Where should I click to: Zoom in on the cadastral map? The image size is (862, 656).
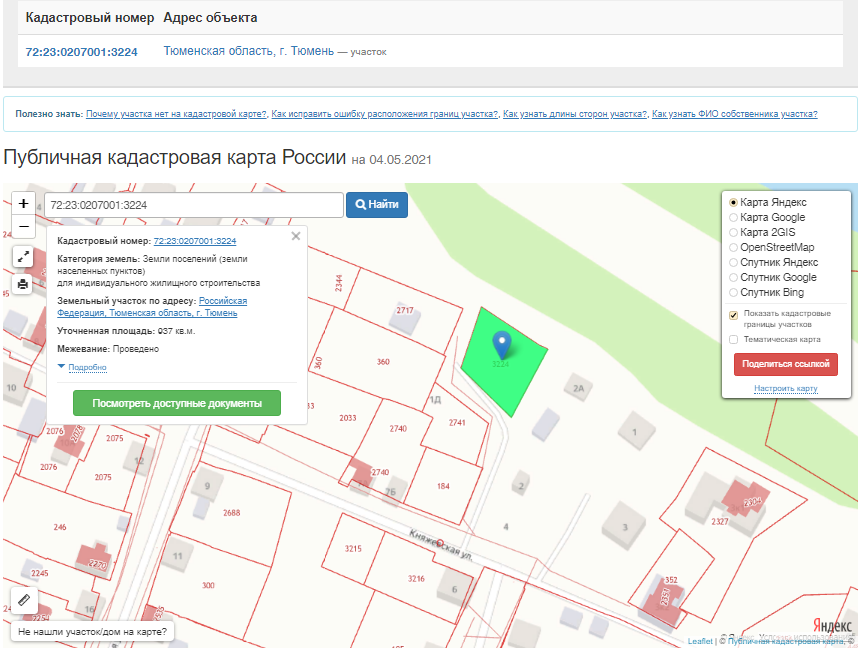(x=24, y=204)
